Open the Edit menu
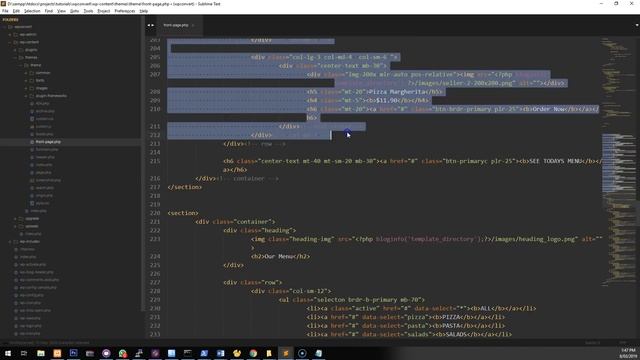640x360 pixels. [x=16, y=11]
